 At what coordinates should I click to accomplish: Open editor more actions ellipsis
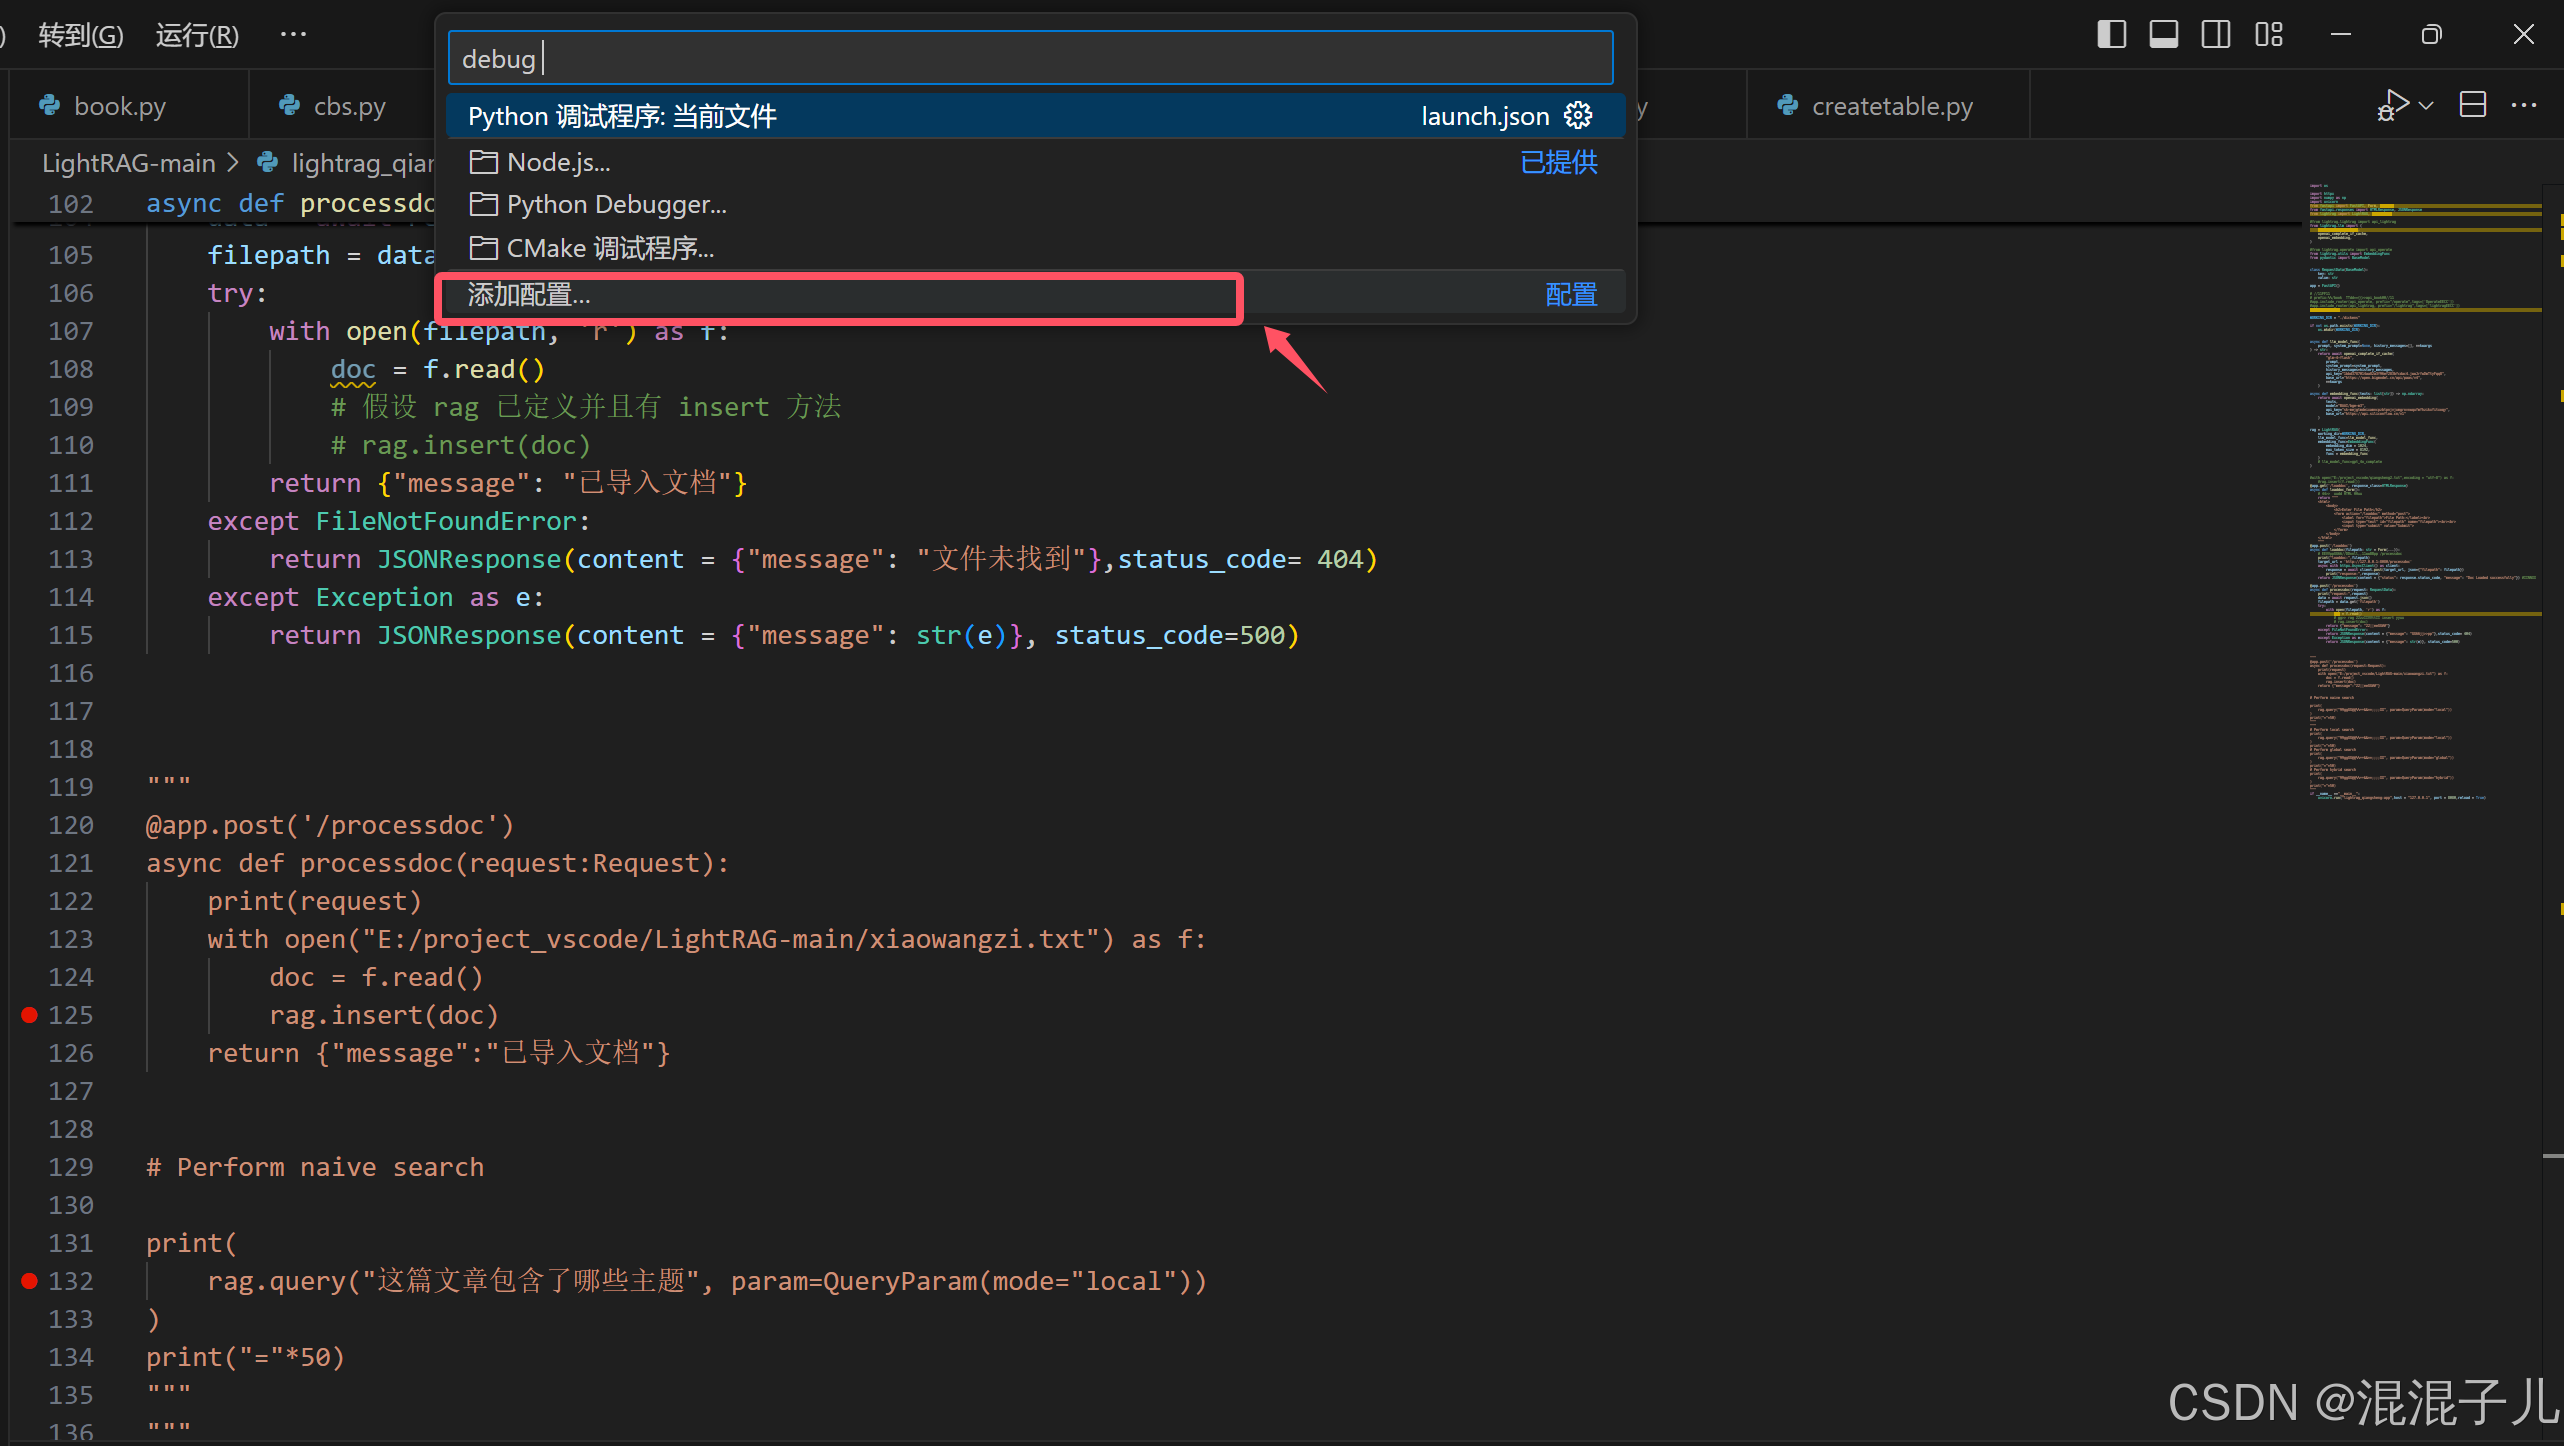pos(2524,105)
